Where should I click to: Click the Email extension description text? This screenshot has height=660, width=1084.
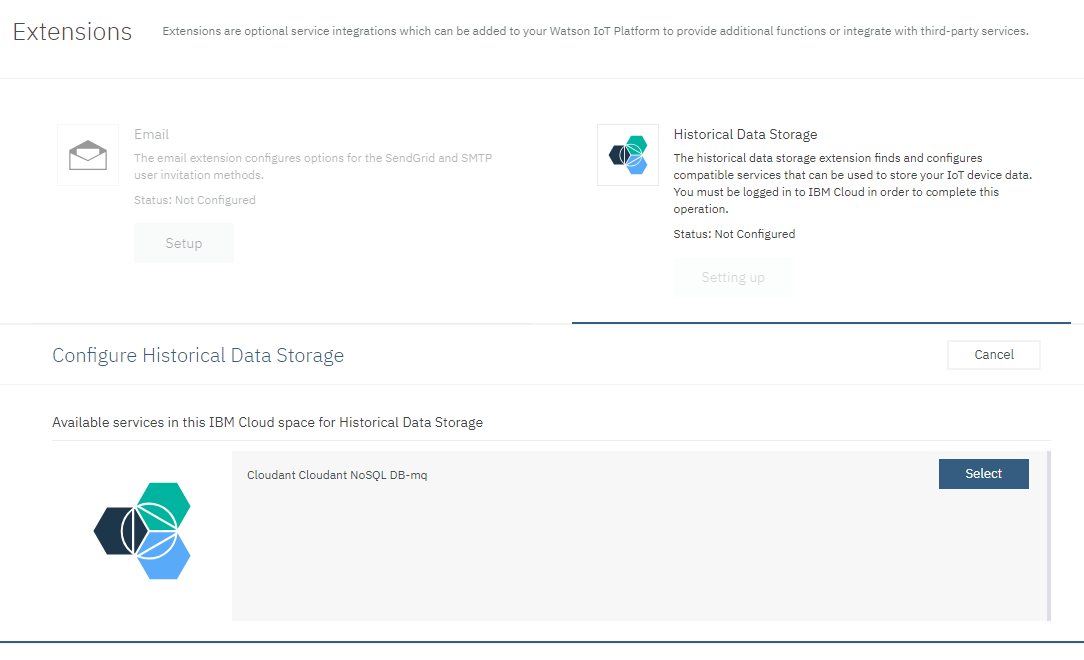313,166
